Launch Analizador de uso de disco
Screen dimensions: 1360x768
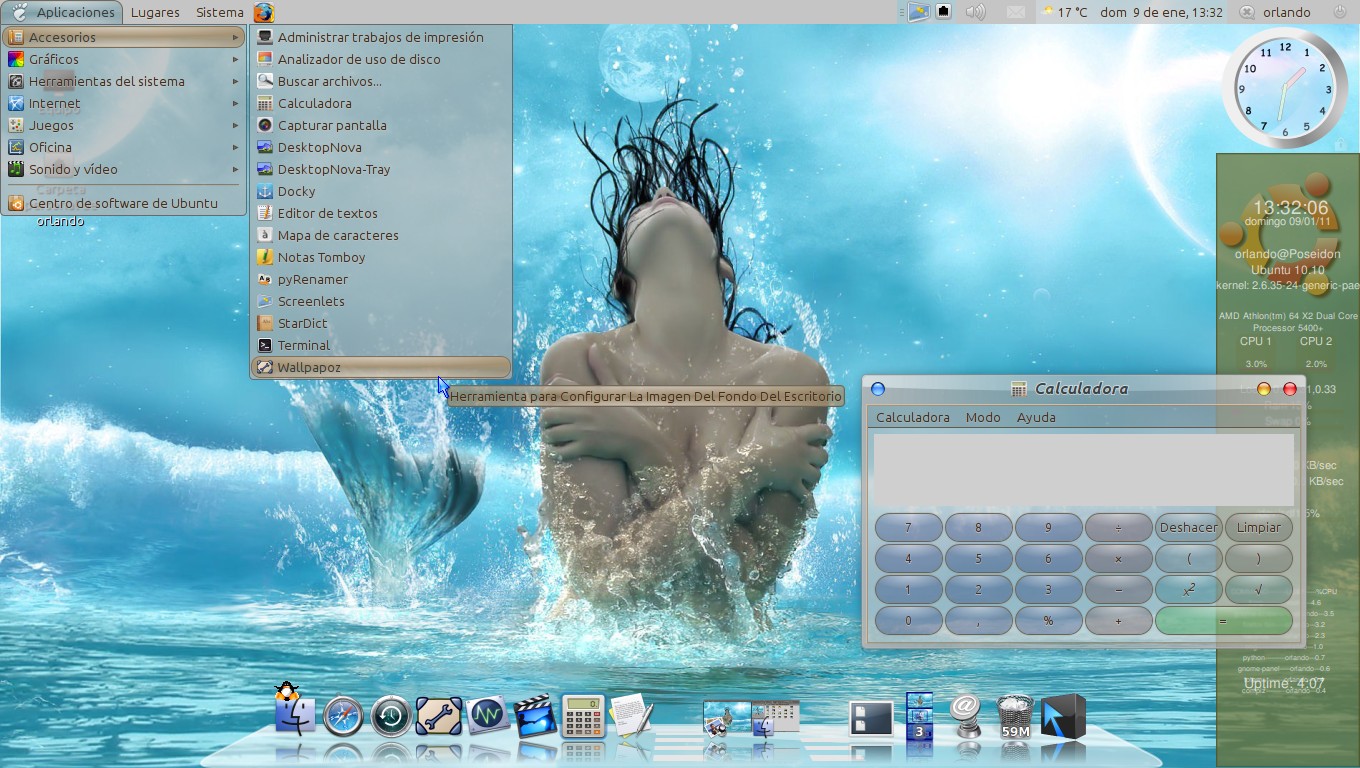pyautogui.click(x=381, y=59)
